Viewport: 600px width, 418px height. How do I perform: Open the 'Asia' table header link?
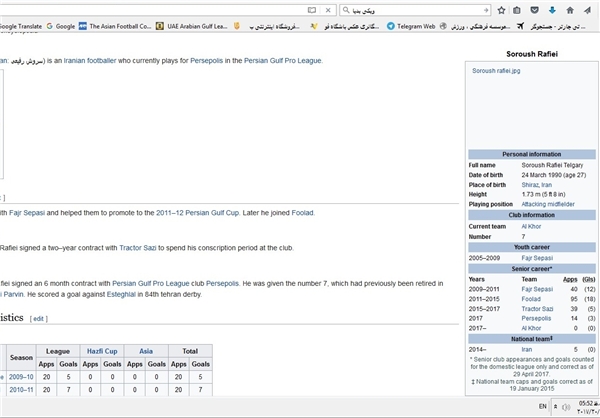click(x=146, y=351)
